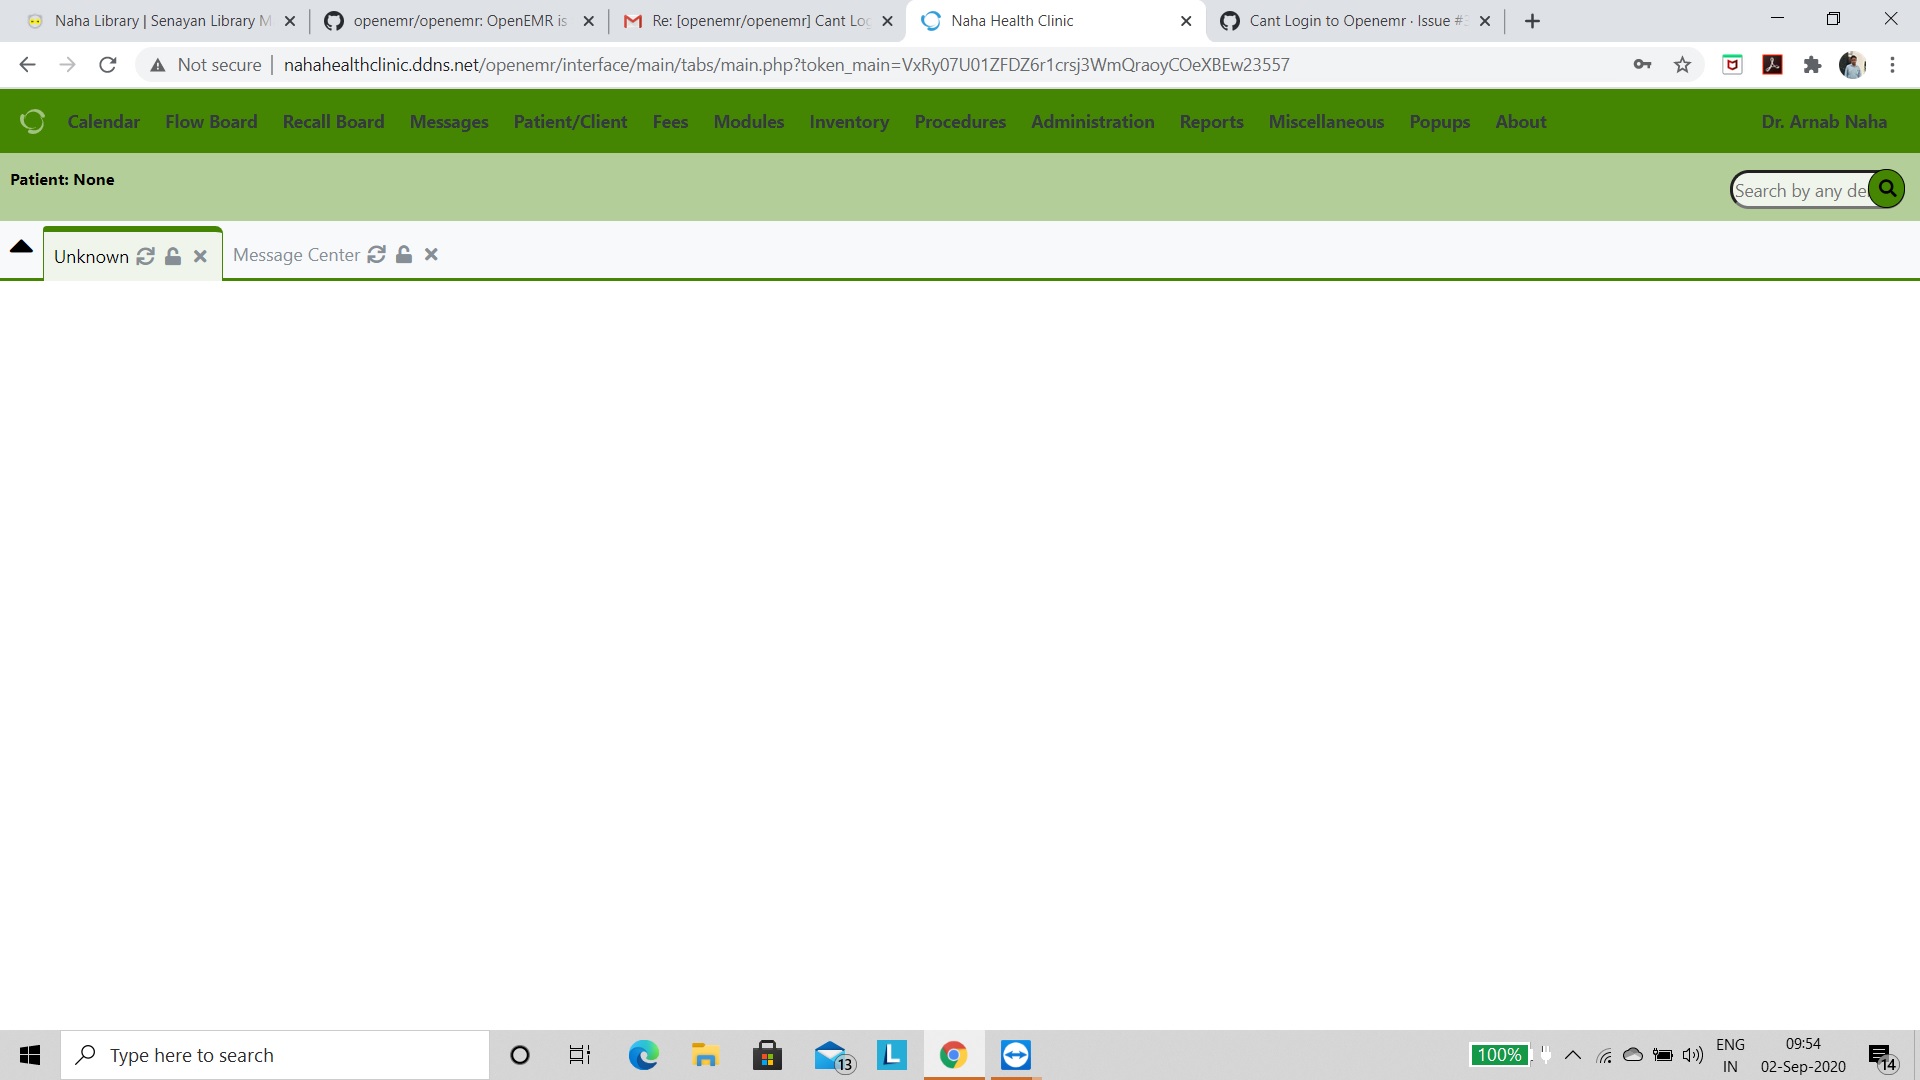This screenshot has height=1080, width=1920.
Task: Open the Chrome three-dot menu
Action: 1891,64
